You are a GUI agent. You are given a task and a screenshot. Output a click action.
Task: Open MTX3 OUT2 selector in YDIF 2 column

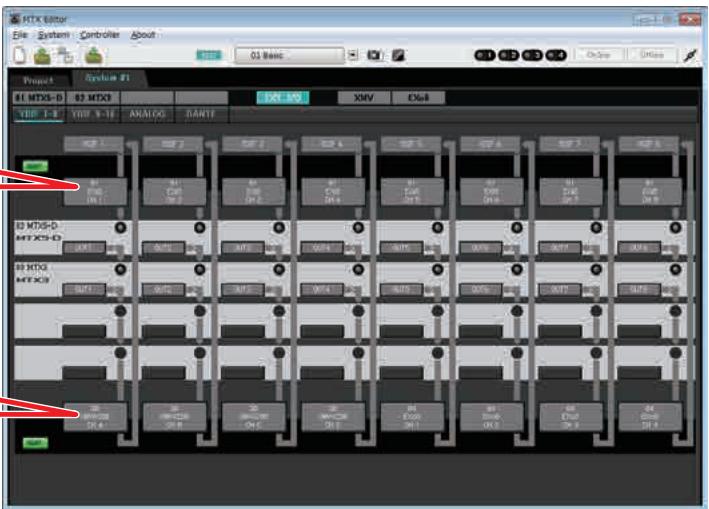pos(163,289)
